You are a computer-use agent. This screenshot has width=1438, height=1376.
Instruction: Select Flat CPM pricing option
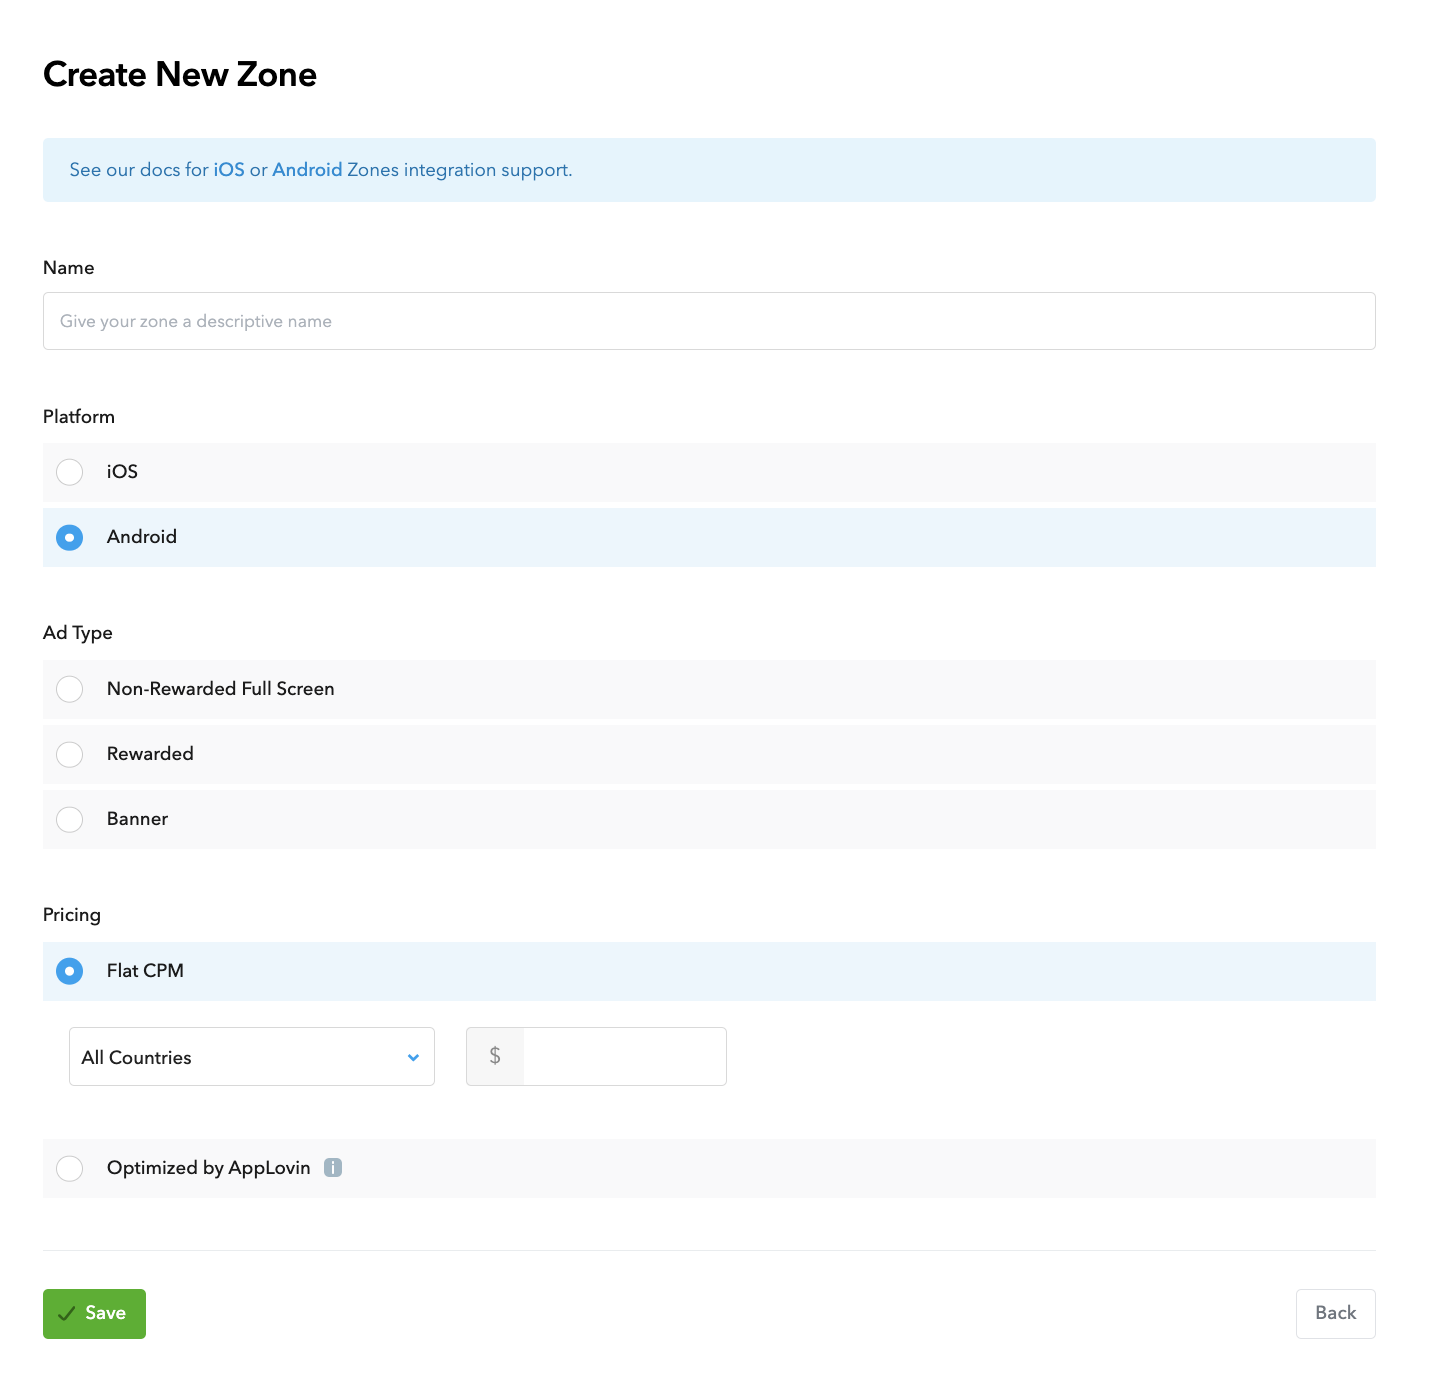point(70,971)
